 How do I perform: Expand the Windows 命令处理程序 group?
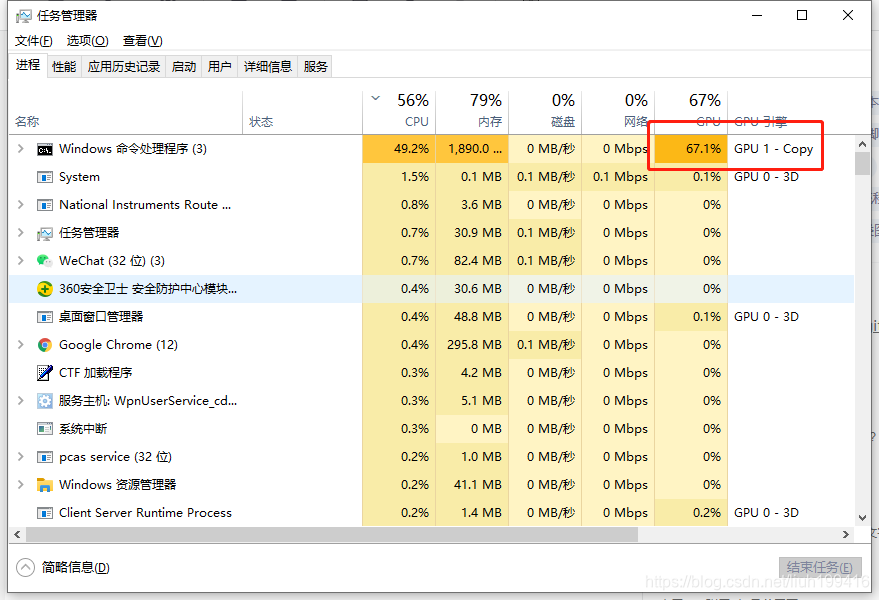(x=21, y=149)
